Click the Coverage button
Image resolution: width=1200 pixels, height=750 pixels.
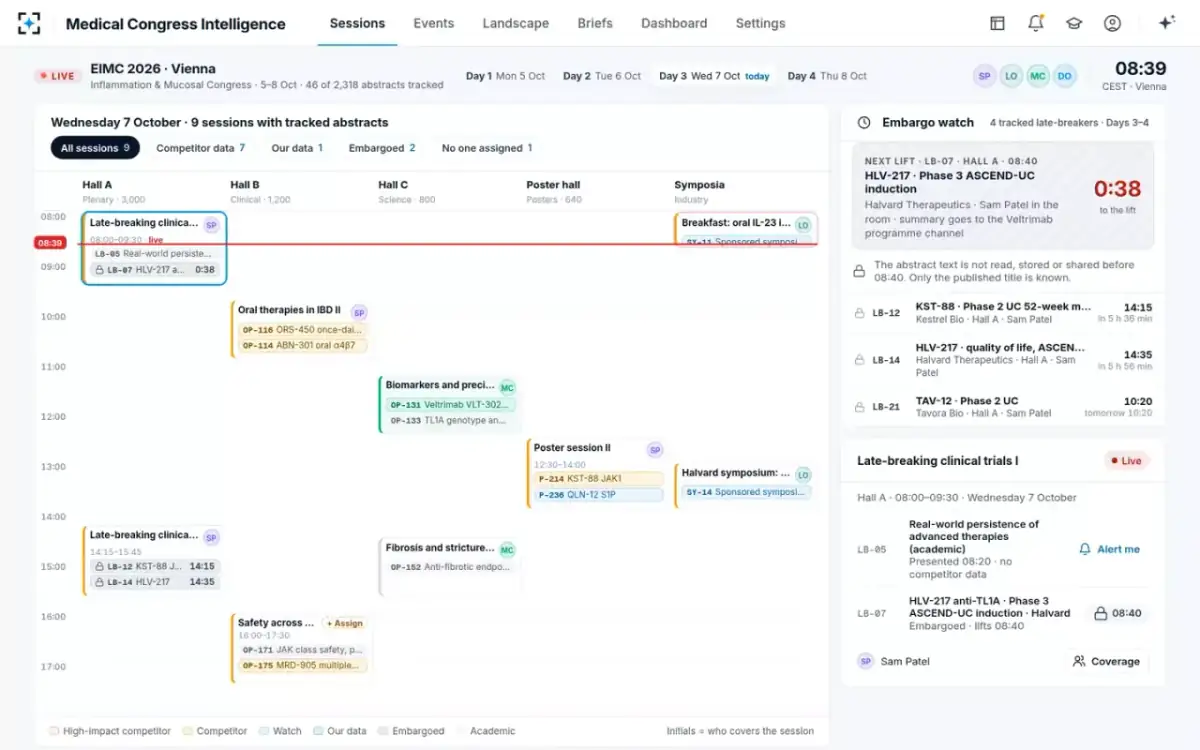1106,661
